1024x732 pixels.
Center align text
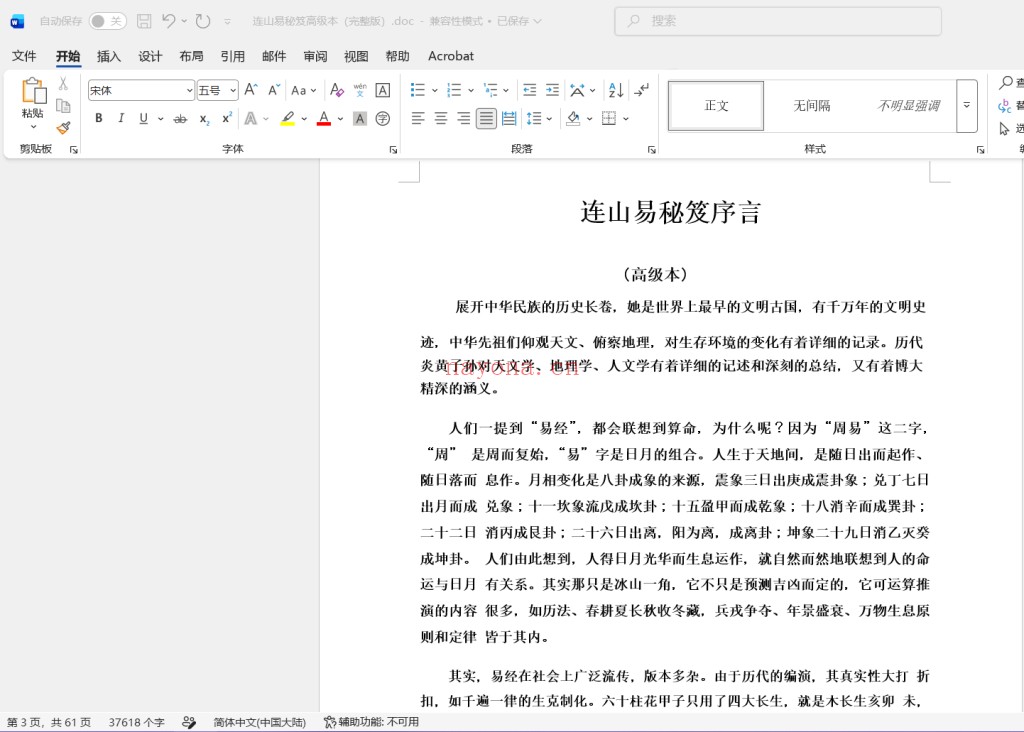point(441,119)
